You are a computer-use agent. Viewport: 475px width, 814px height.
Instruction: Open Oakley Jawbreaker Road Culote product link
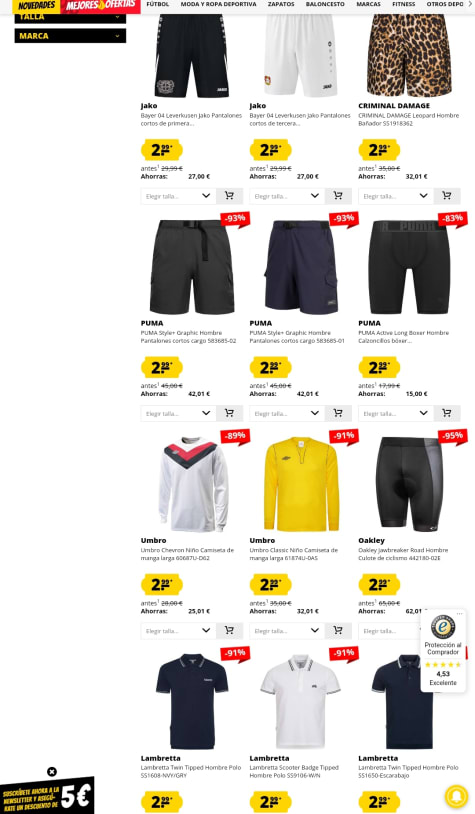coord(403,554)
